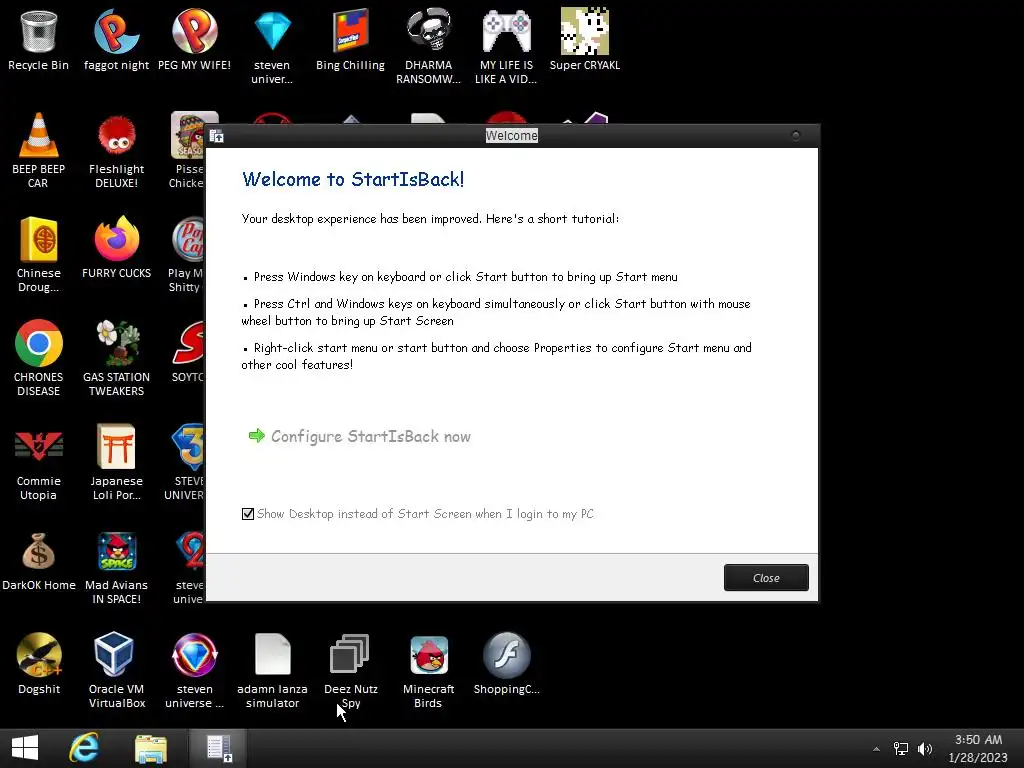Select the CHRONES DISEASE Chrome icon
1024x768 pixels.
click(39, 358)
